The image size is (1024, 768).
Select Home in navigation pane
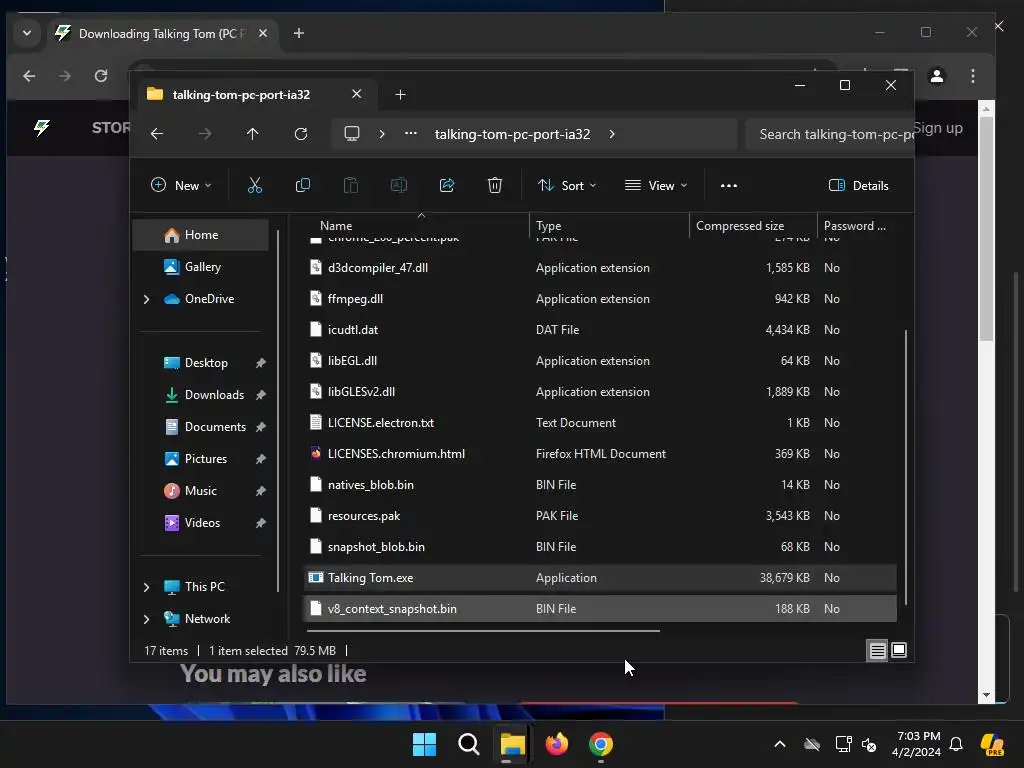coord(200,235)
